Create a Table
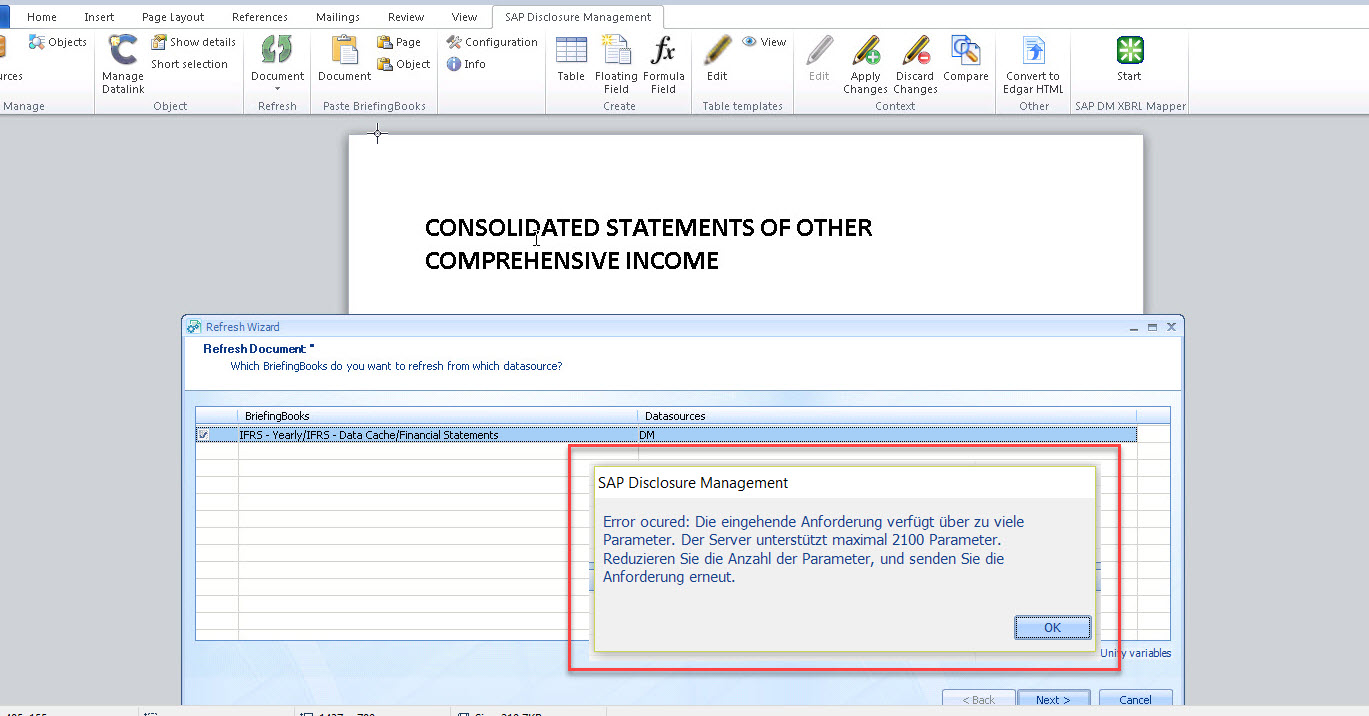 (x=571, y=58)
